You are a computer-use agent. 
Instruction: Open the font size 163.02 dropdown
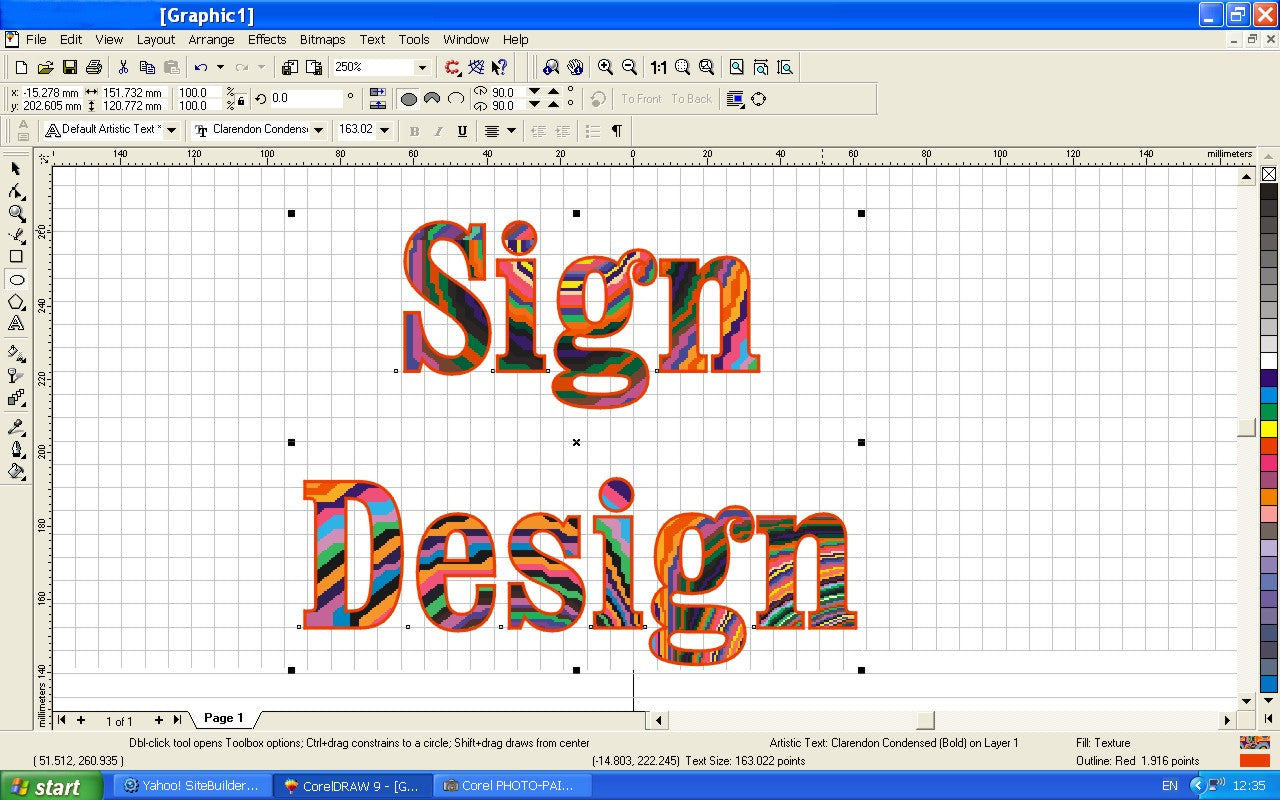383,130
